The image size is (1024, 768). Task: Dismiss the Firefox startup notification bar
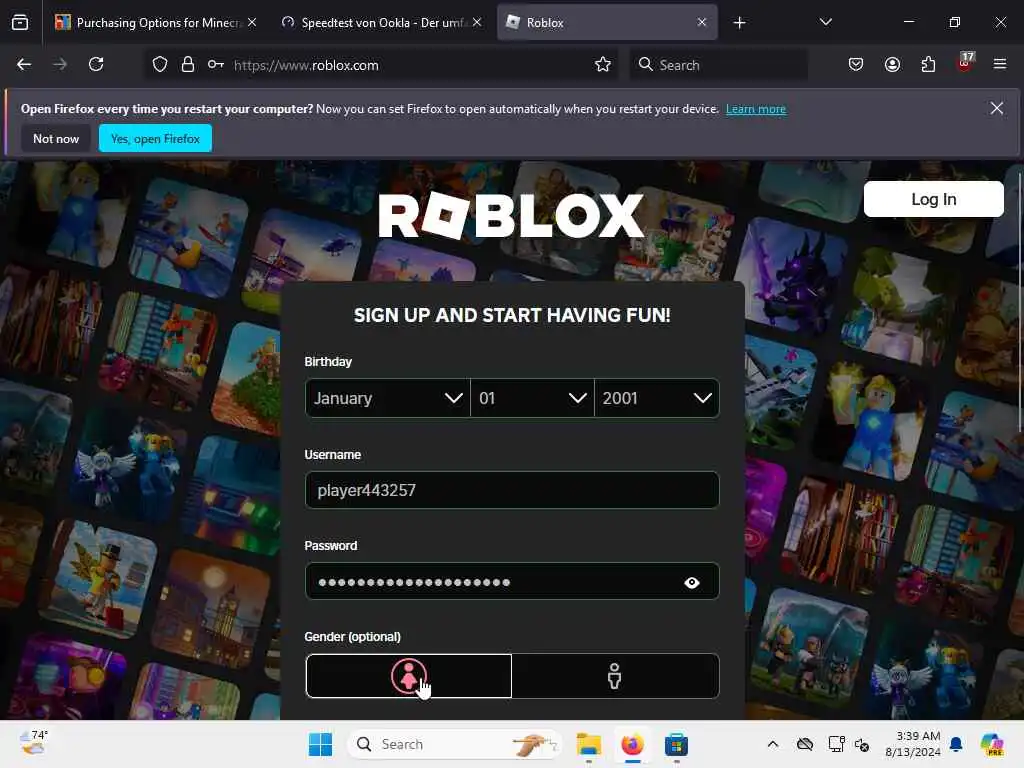997,108
